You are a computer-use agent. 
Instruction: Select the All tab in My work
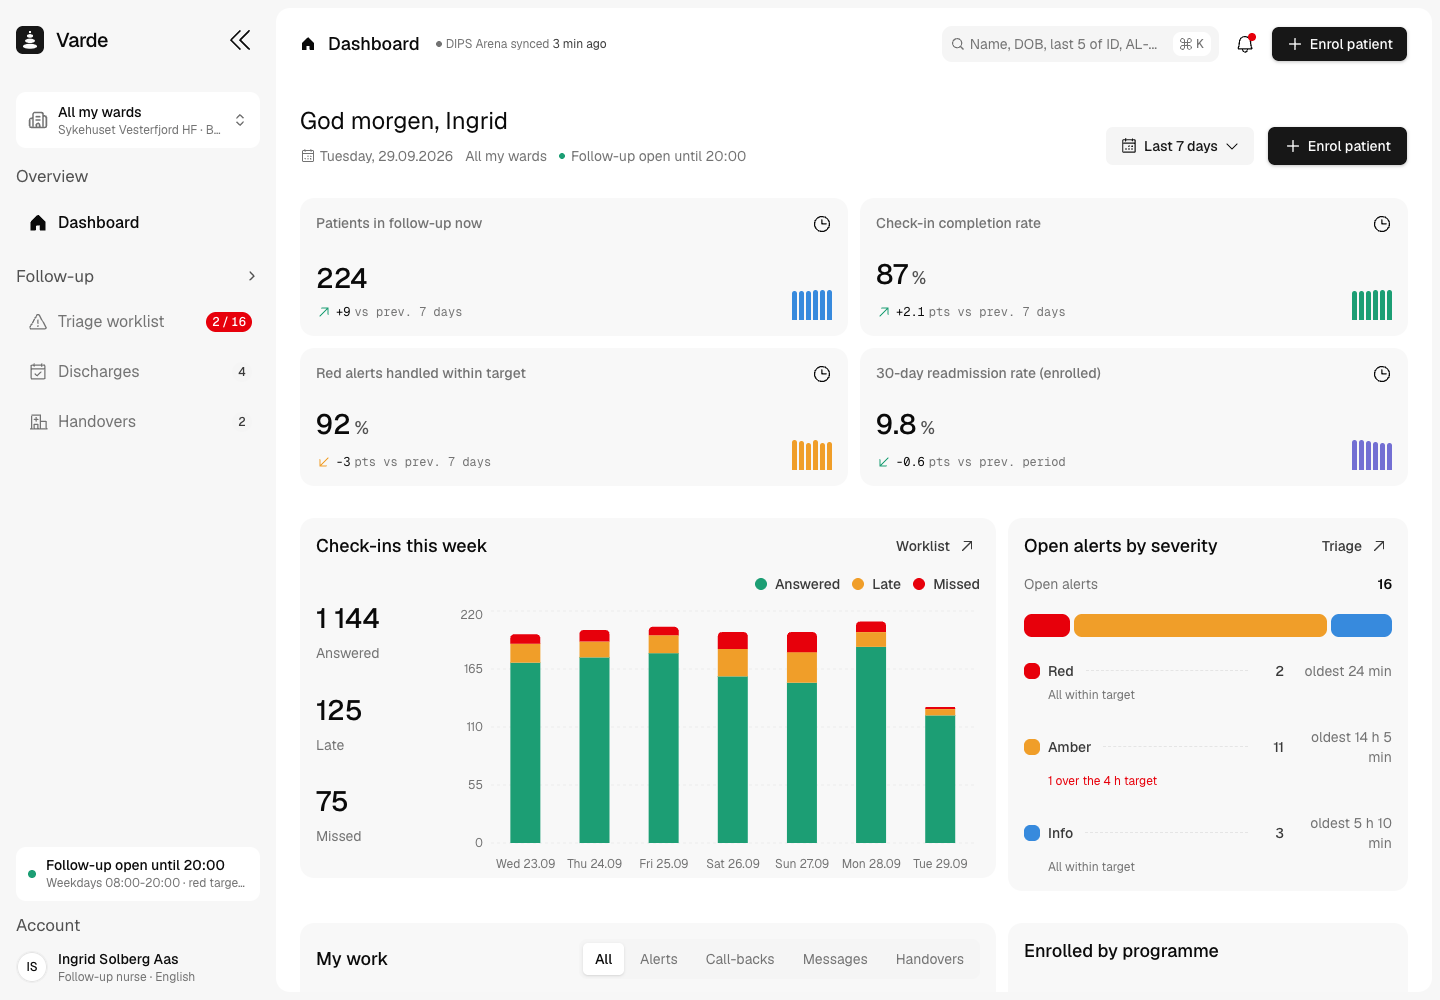click(x=604, y=959)
